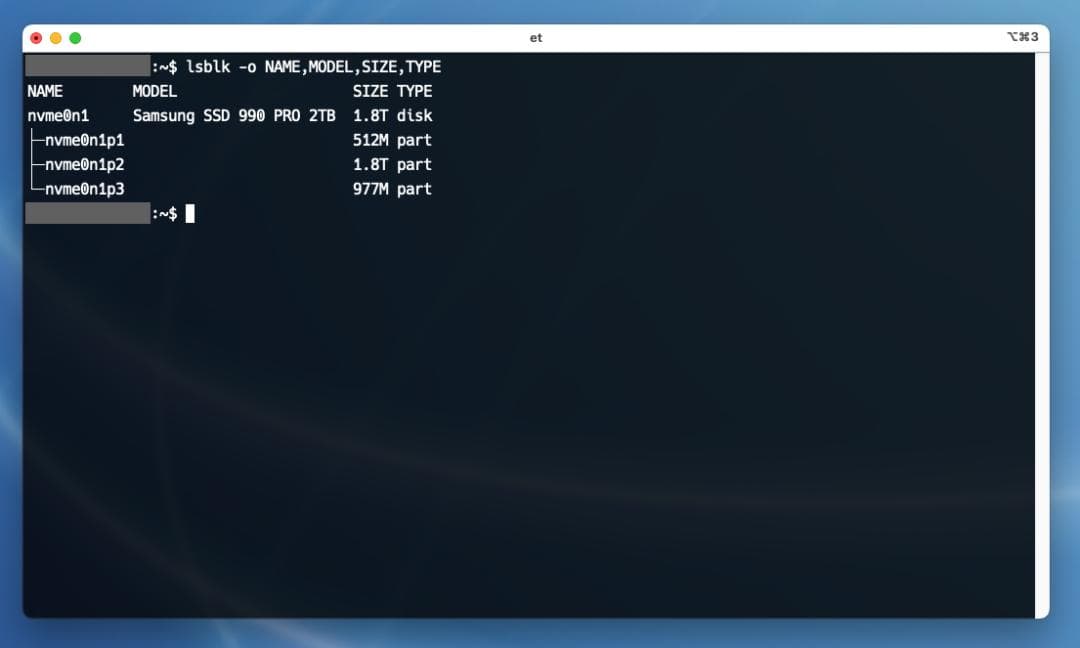Select the TYPE column header
Screen dimensions: 1080x648
(x=415, y=91)
